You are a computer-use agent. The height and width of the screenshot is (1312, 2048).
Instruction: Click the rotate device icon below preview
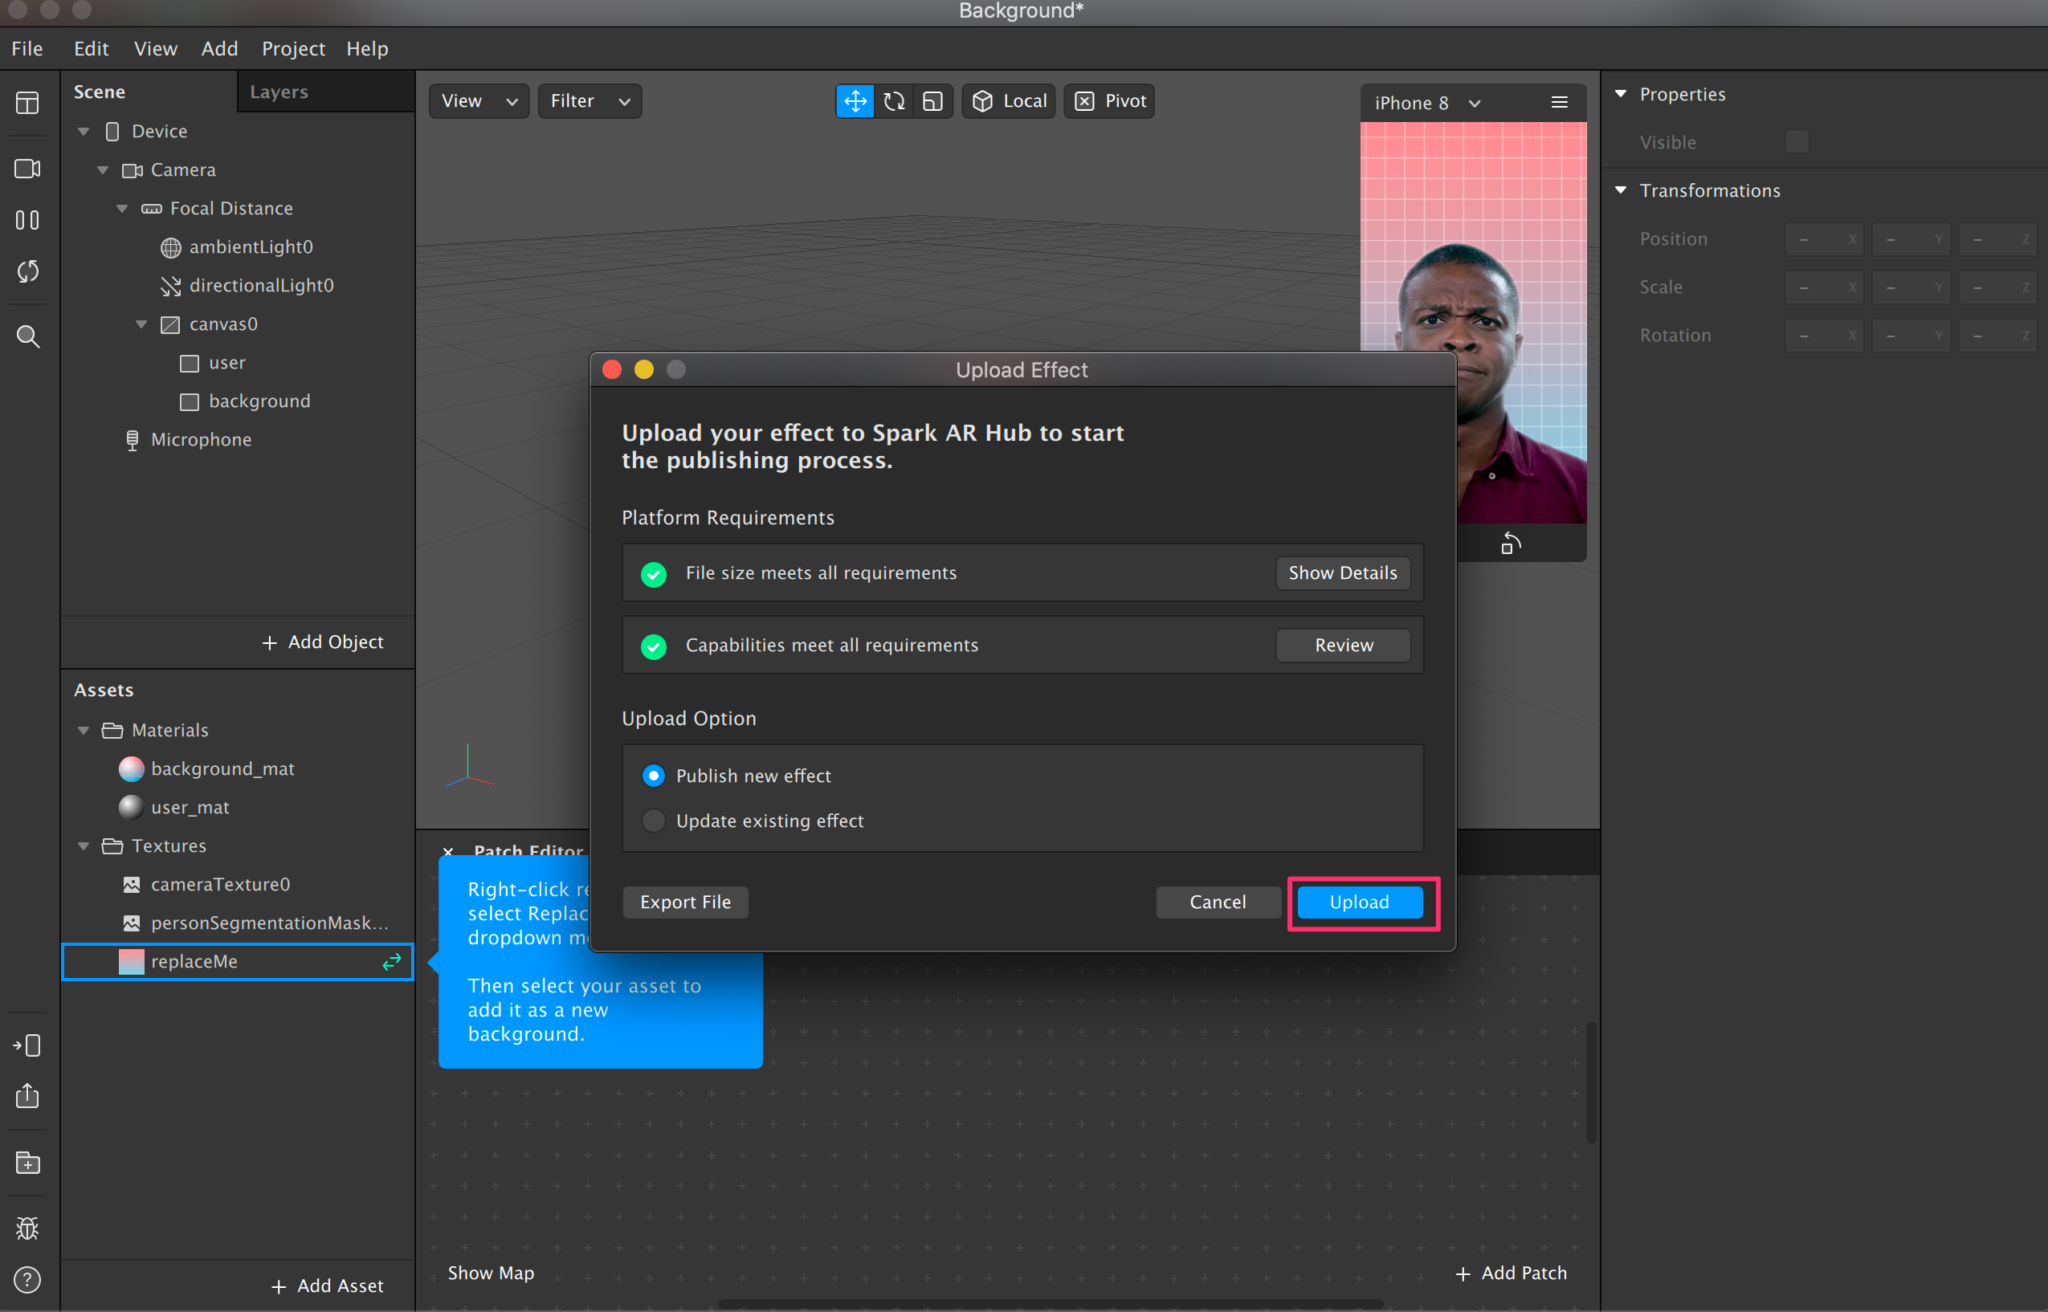[1510, 544]
